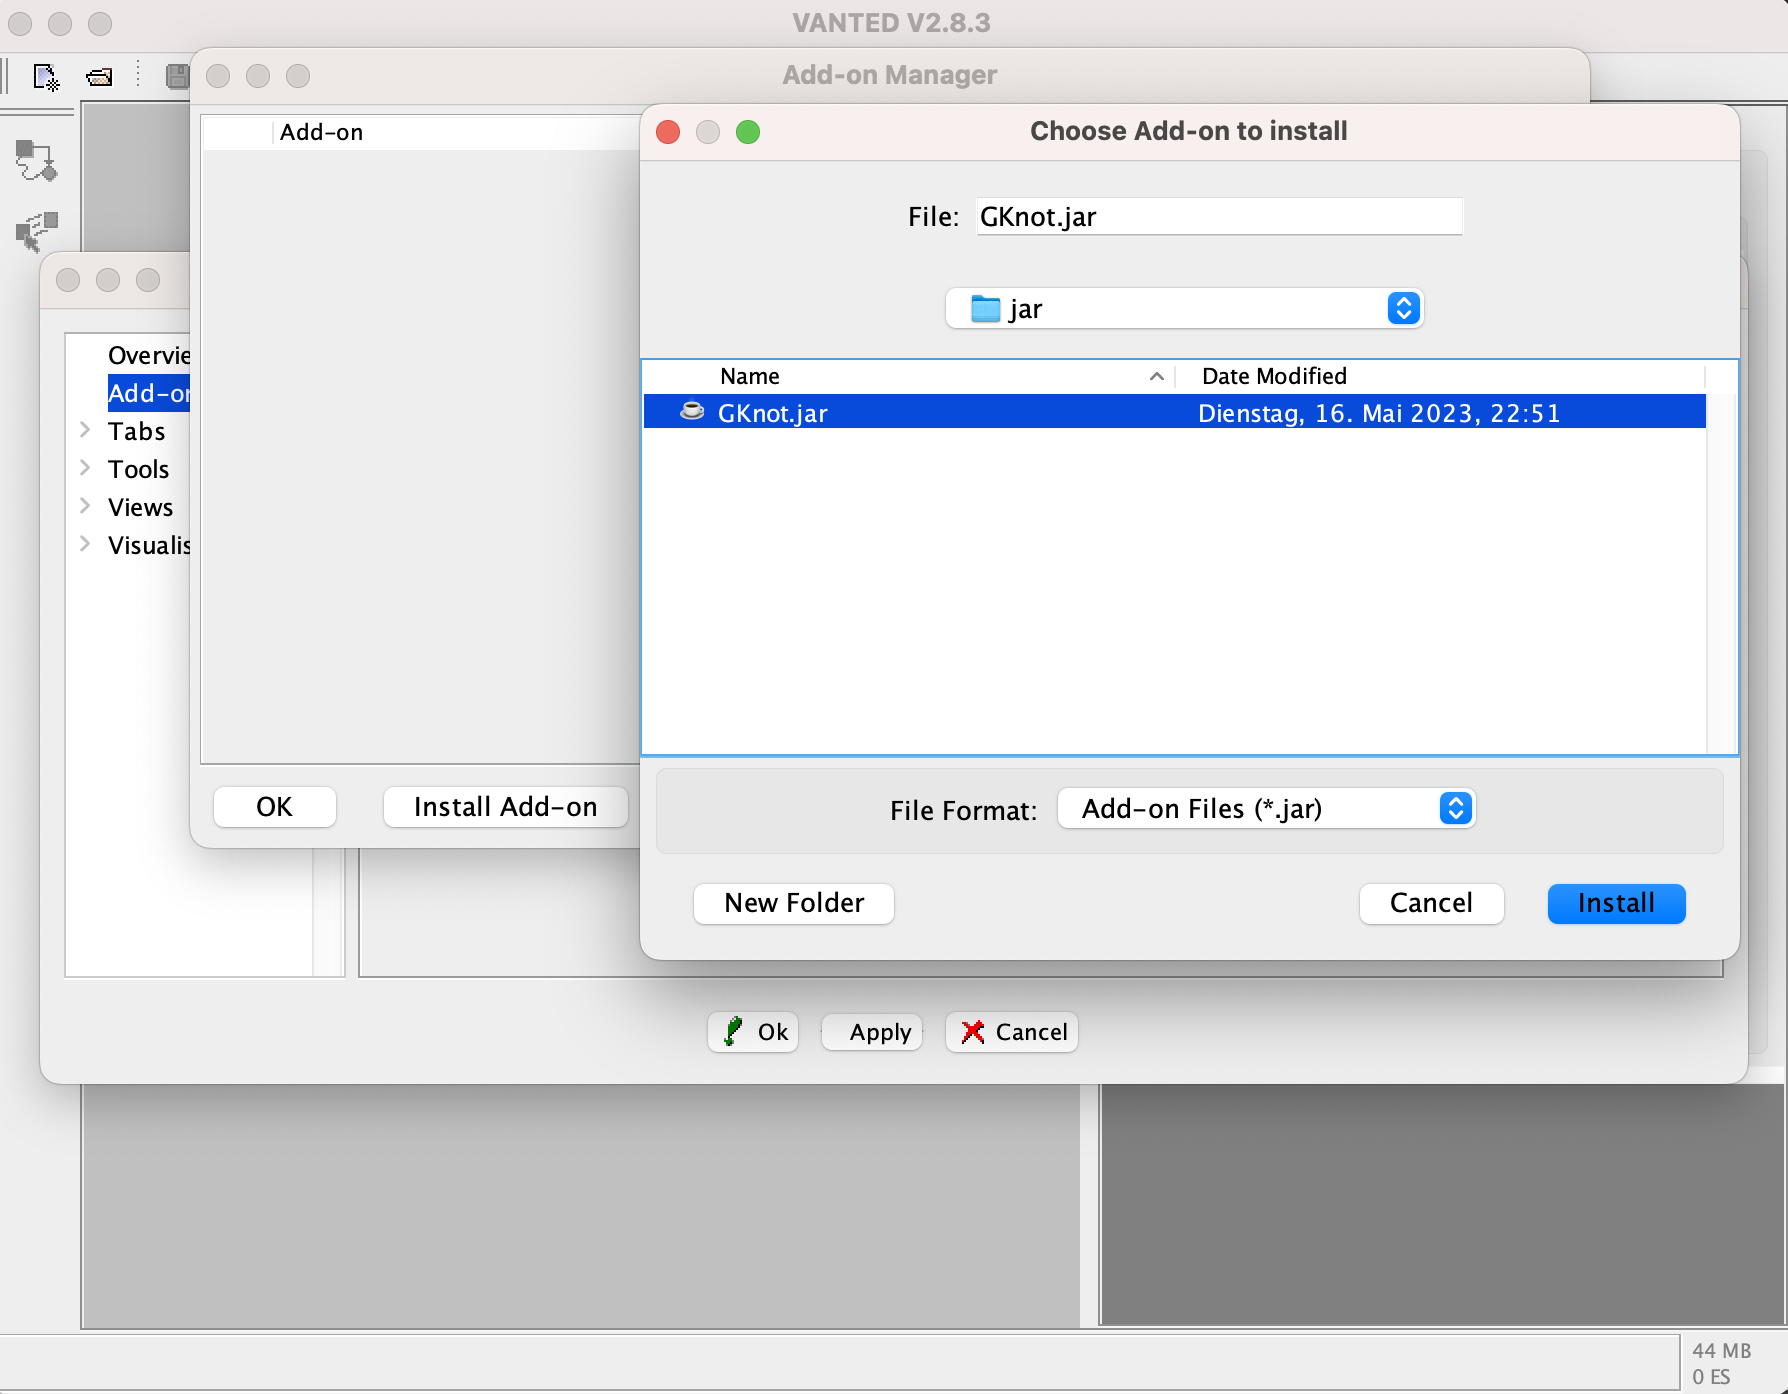This screenshot has height=1394, width=1788.
Task: Click the open file folder icon
Action: click(99, 77)
